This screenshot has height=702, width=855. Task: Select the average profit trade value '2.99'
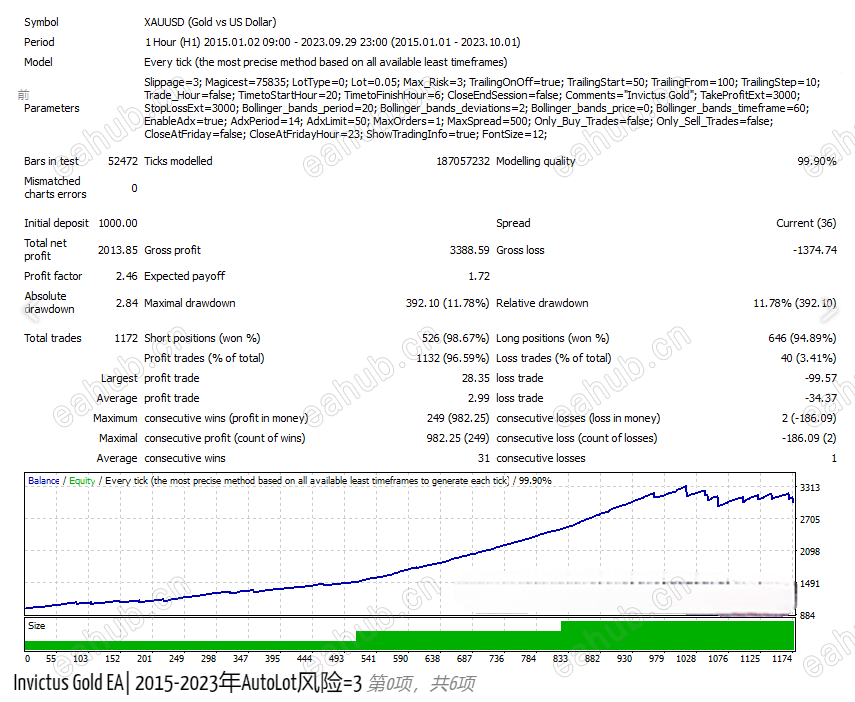pyautogui.click(x=478, y=398)
